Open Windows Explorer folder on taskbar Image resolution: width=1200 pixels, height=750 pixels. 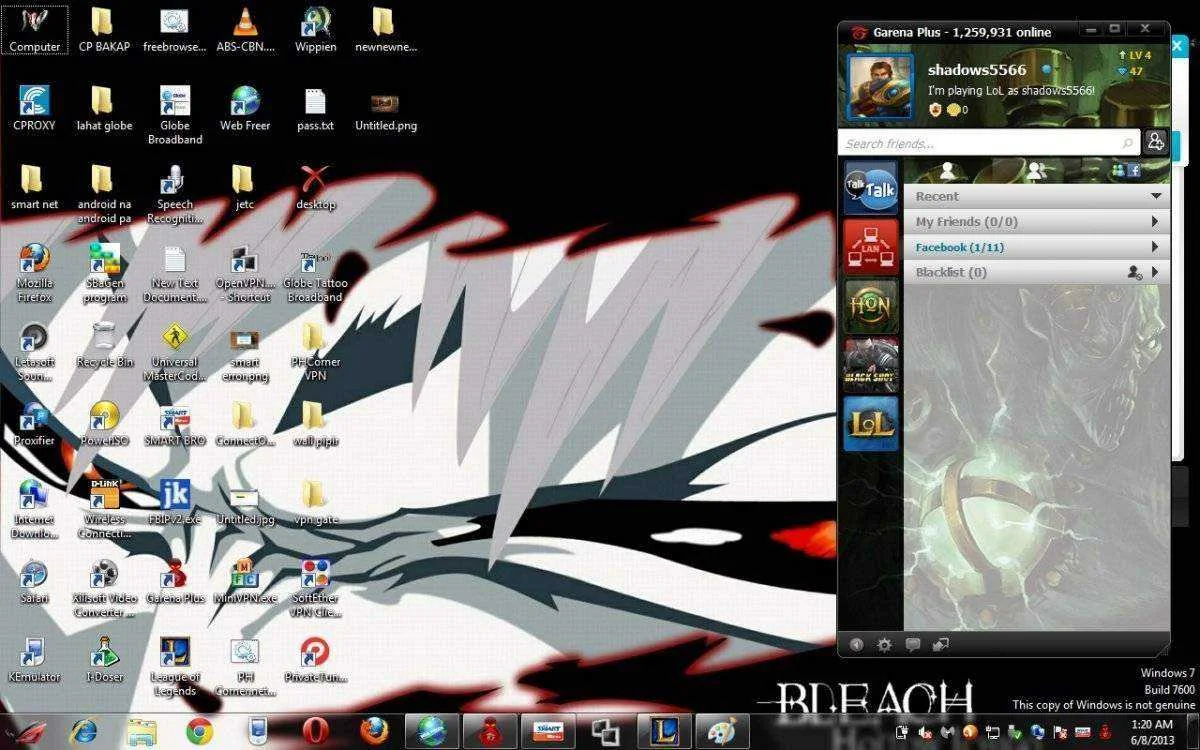coord(141,732)
